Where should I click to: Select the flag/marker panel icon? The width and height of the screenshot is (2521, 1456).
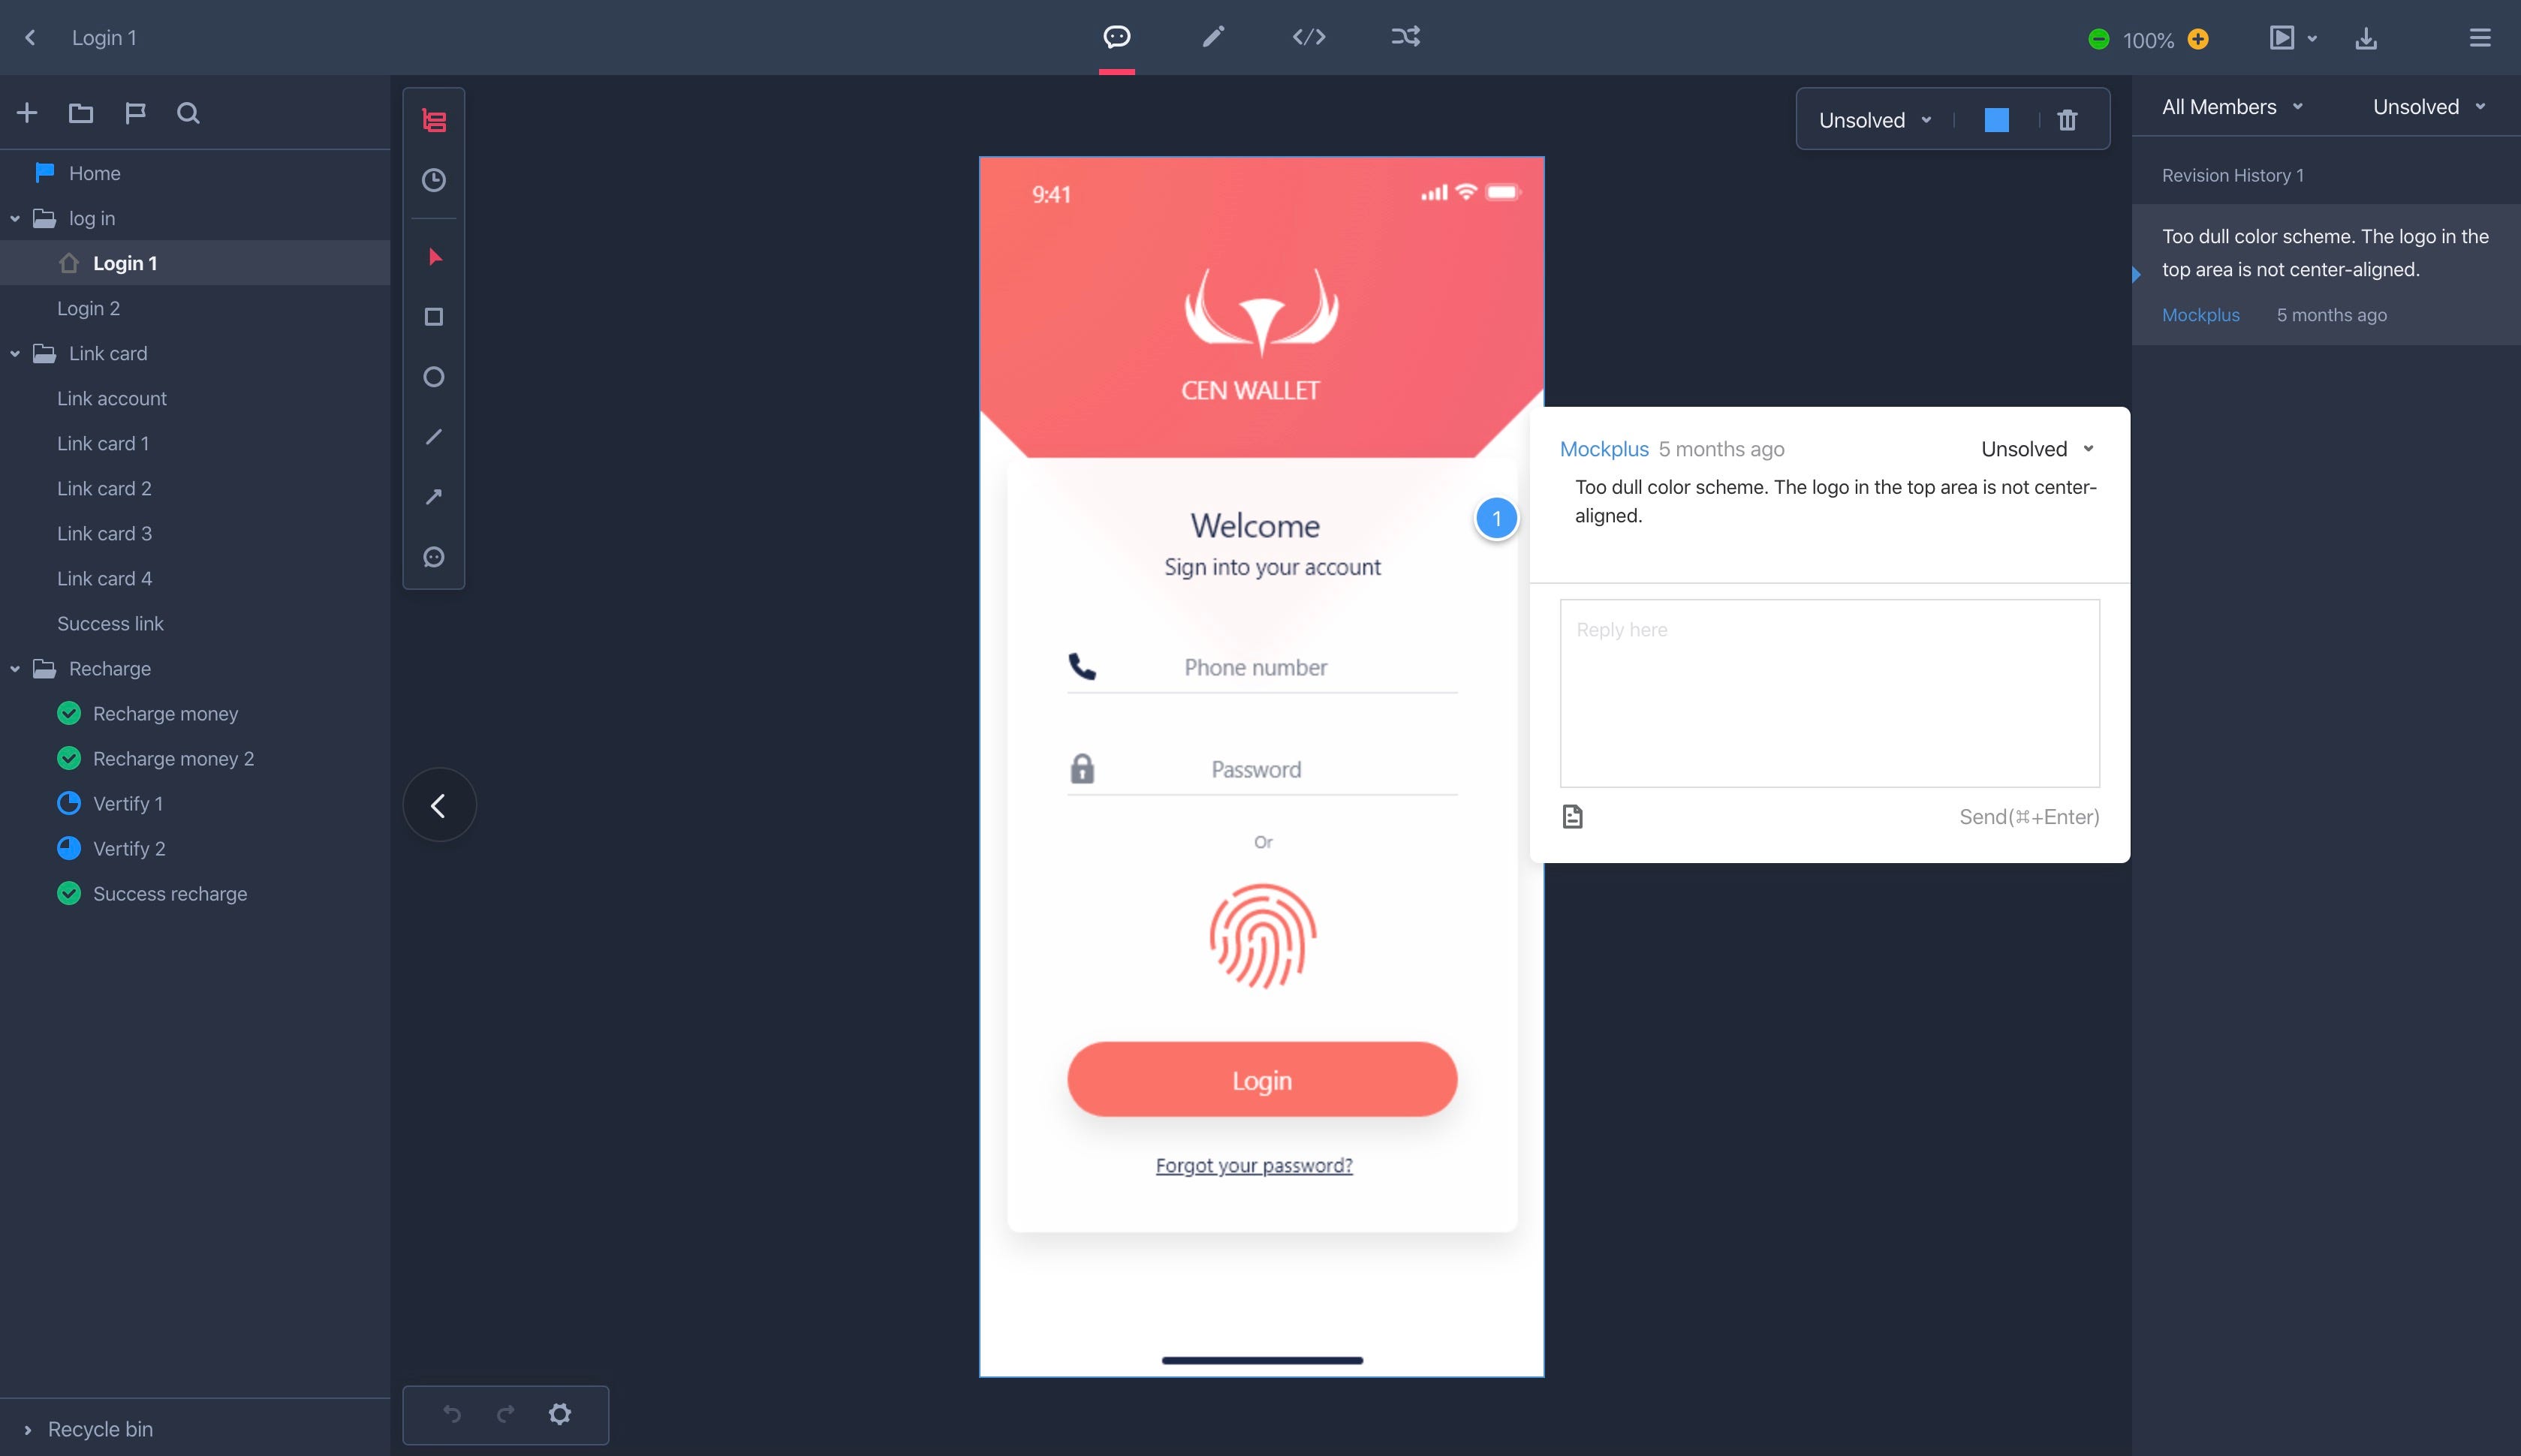click(x=135, y=113)
